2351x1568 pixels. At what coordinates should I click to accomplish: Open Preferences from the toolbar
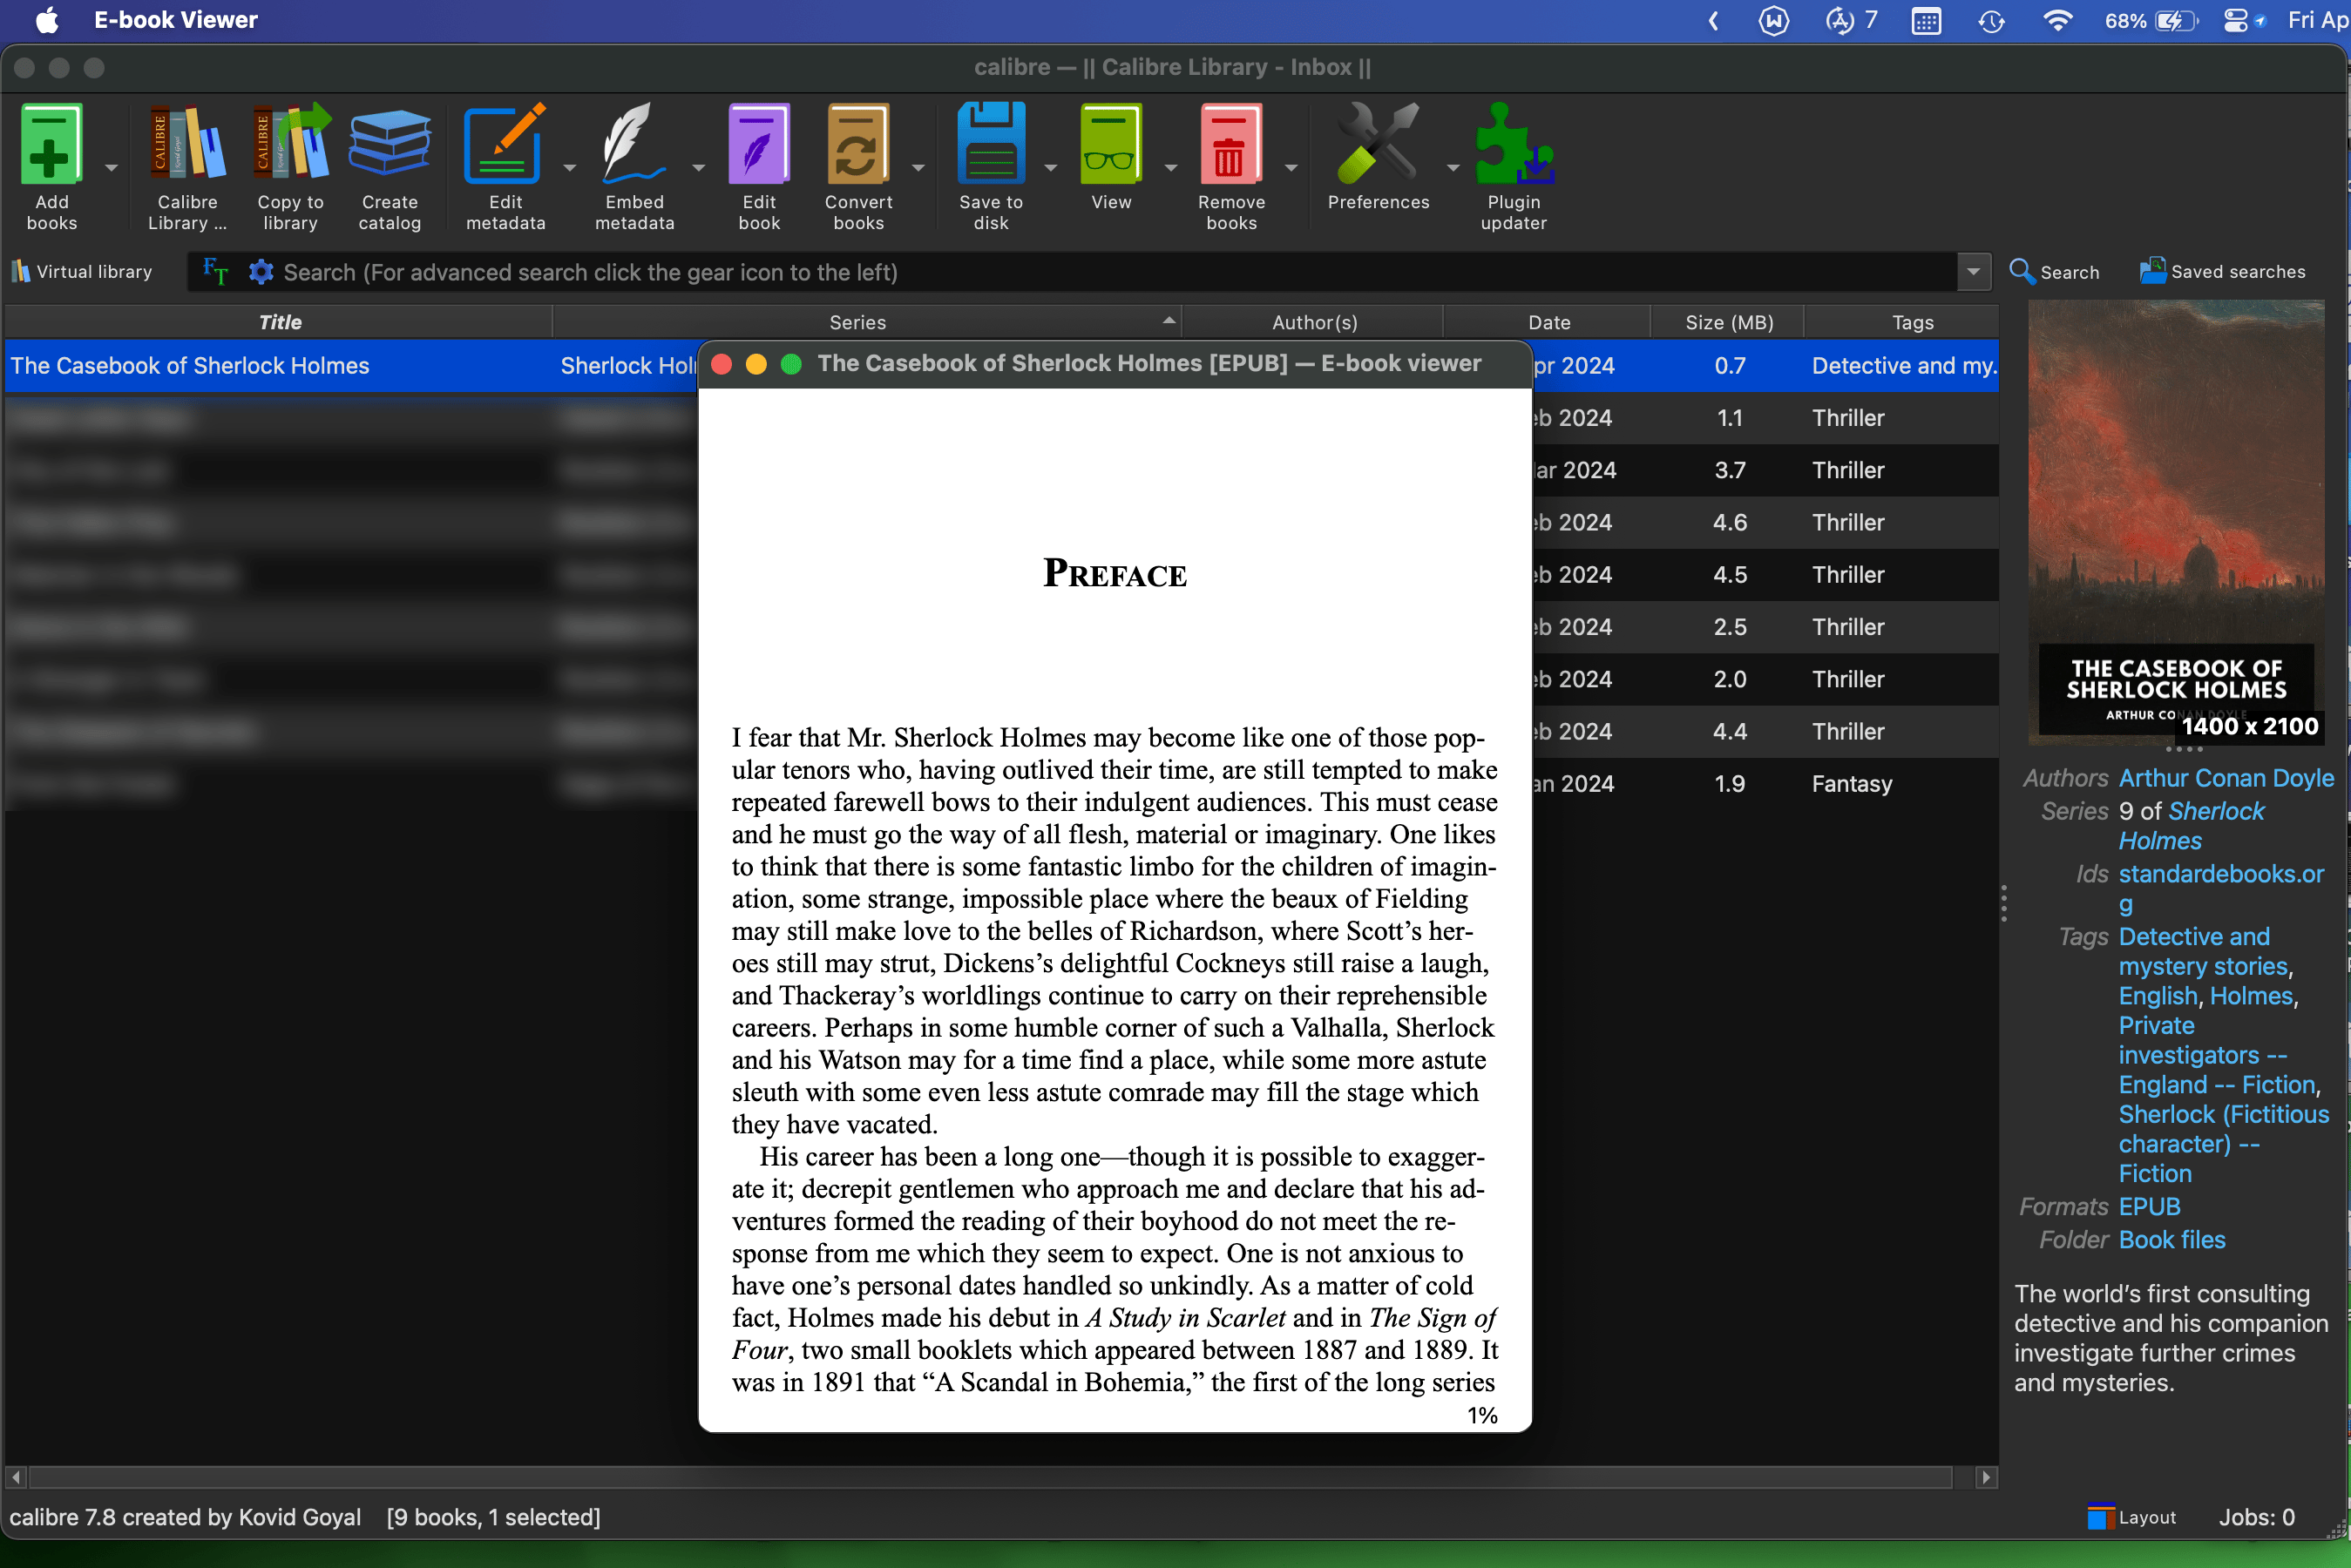pos(1378,156)
